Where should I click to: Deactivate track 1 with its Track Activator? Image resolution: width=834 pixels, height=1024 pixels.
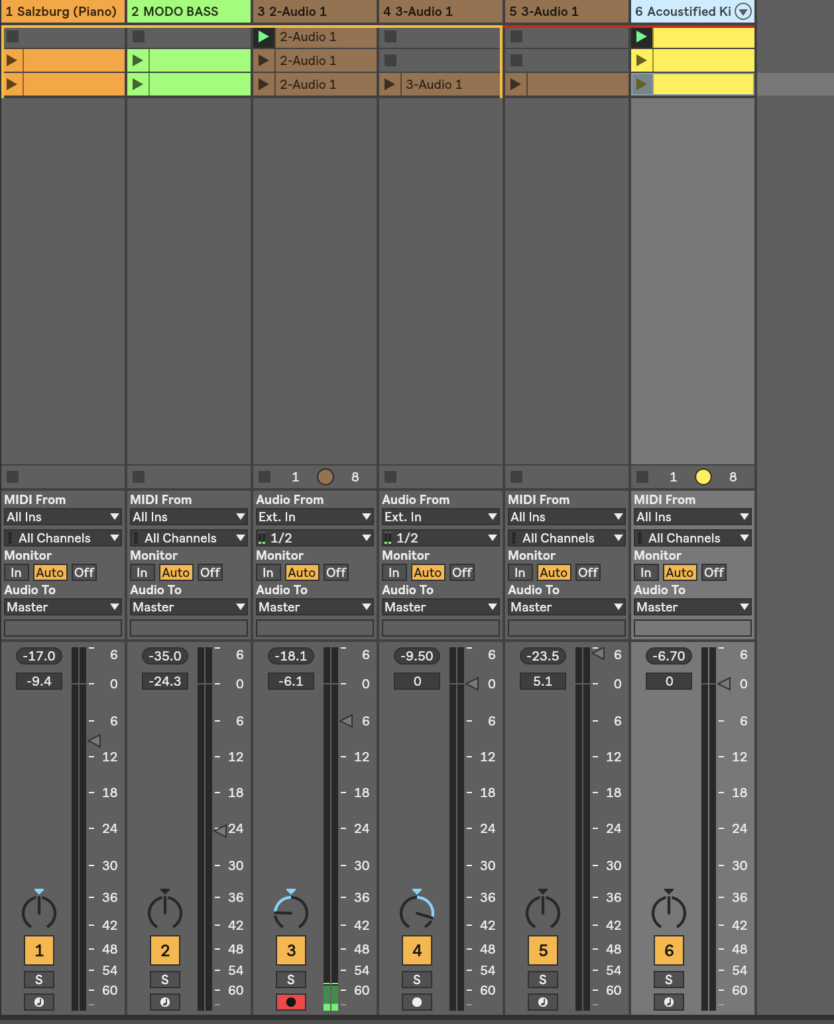point(39,949)
